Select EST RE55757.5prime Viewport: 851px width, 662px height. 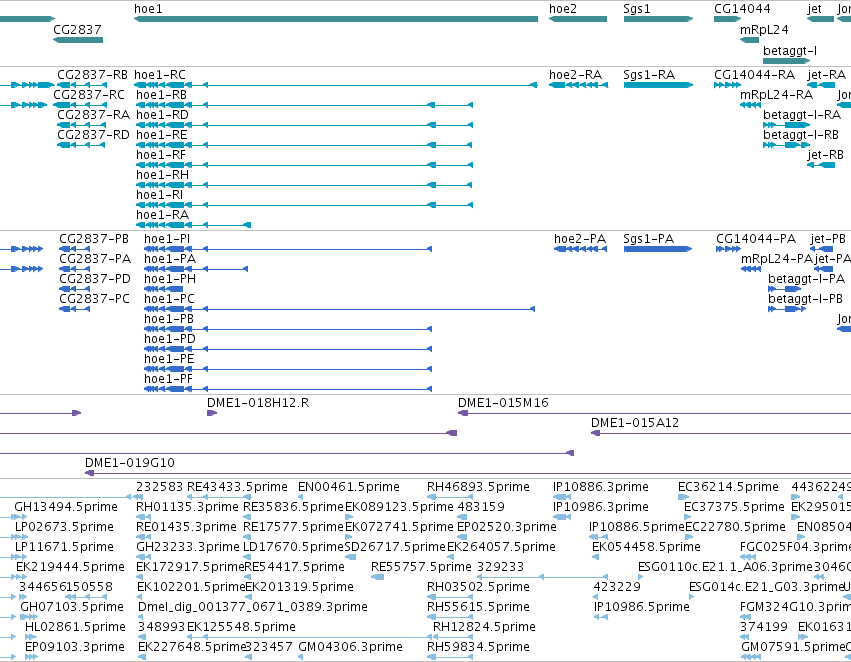pos(421,568)
